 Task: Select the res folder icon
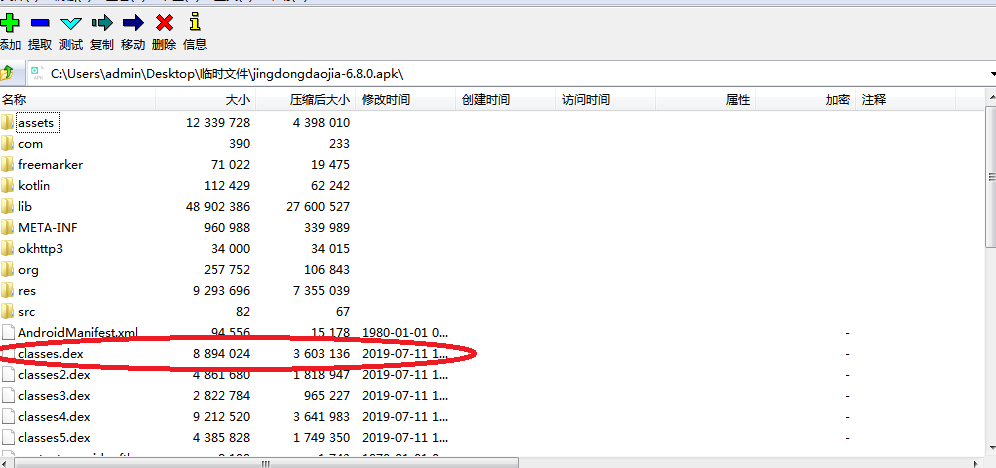click(8, 290)
